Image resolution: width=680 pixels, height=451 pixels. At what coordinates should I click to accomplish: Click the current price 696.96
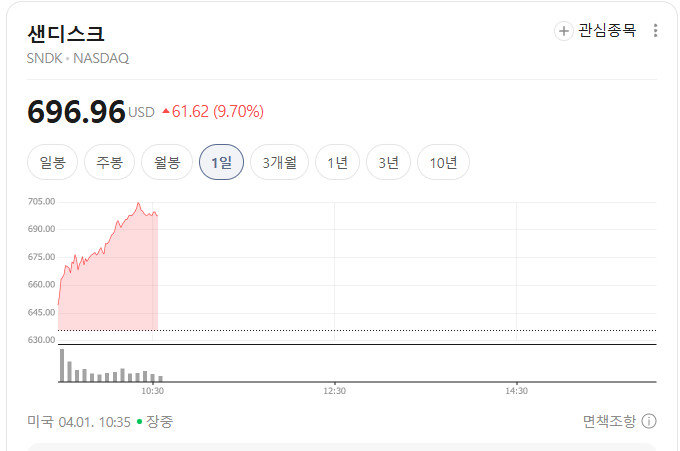tap(76, 112)
